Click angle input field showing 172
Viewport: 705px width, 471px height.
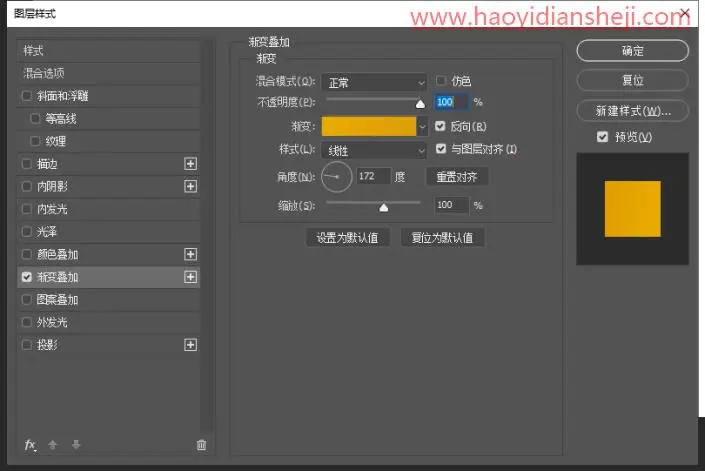click(x=373, y=176)
